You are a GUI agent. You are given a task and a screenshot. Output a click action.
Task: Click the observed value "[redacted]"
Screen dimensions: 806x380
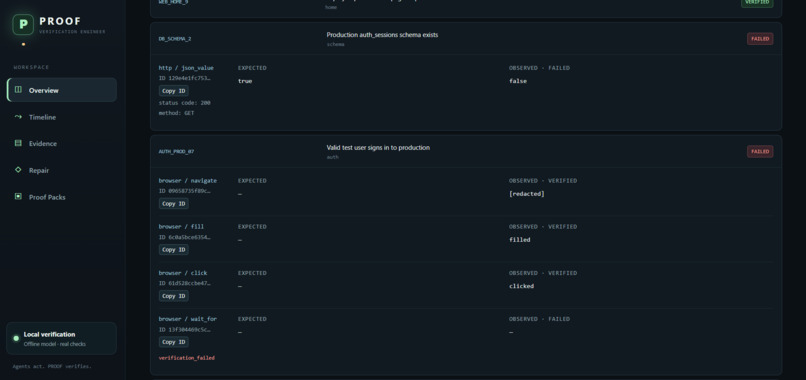point(527,194)
